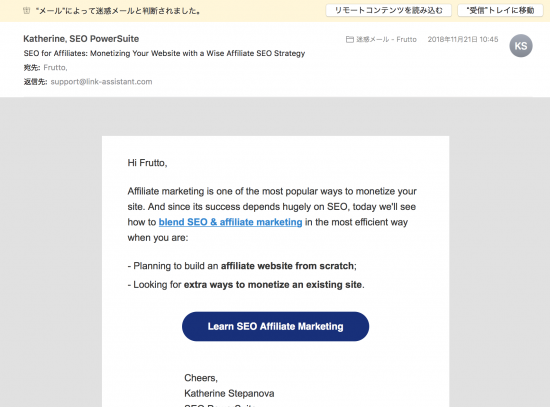Viewport: 550px width, 407px height.
Task: Click the junk mail icon in the banner
Action: (x=26, y=11)
